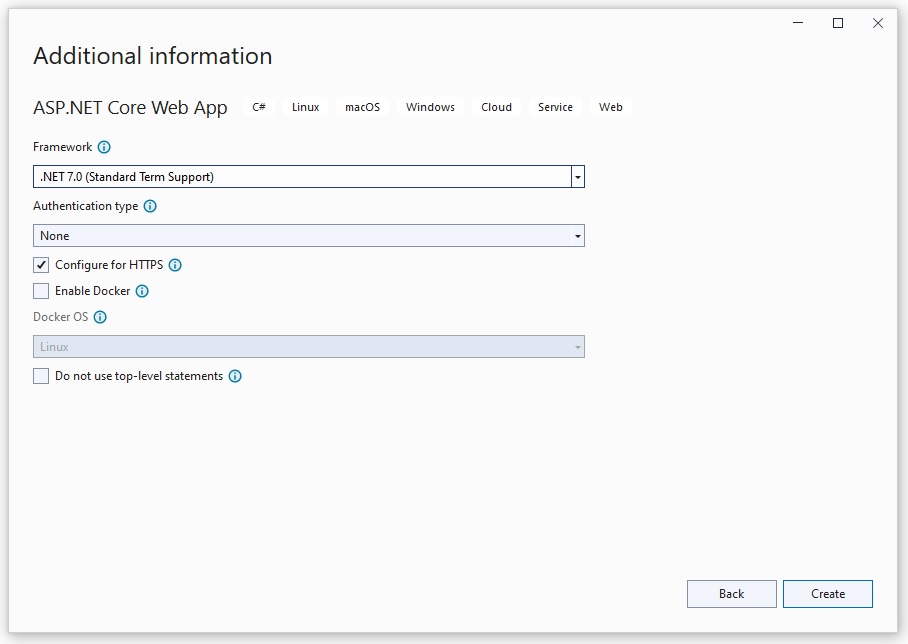Uncheck the Configure for HTTPS checkbox
This screenshot has height=644, width=908.
[41, 265]
